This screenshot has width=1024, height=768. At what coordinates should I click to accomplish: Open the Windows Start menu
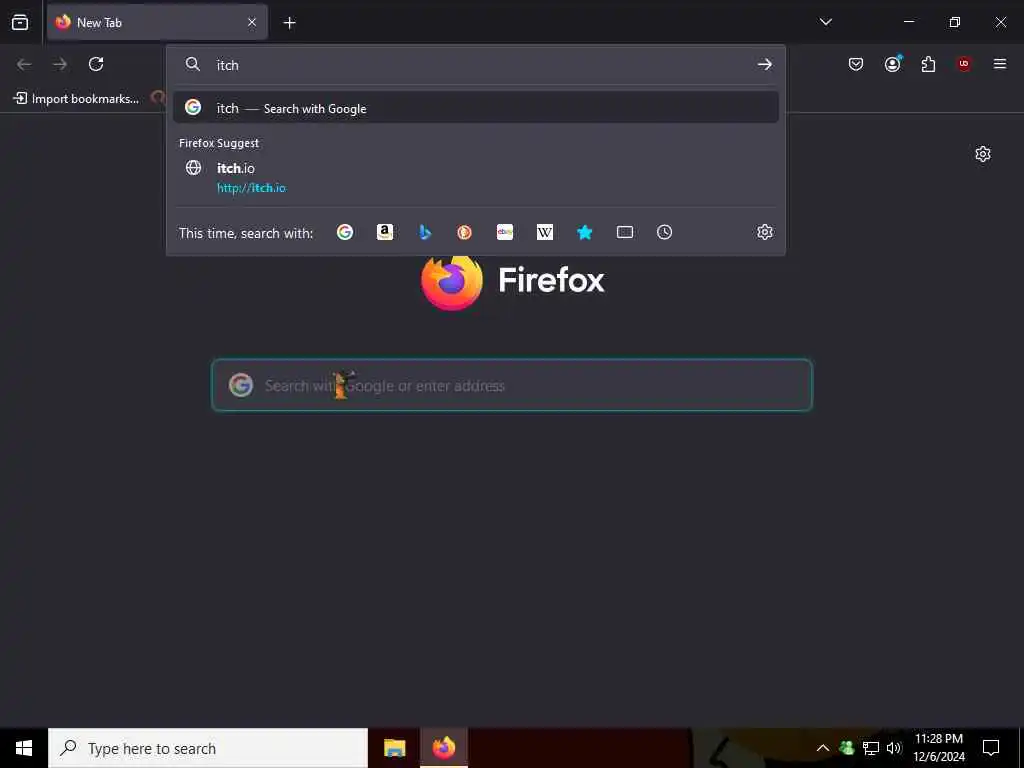click(24, 748)
